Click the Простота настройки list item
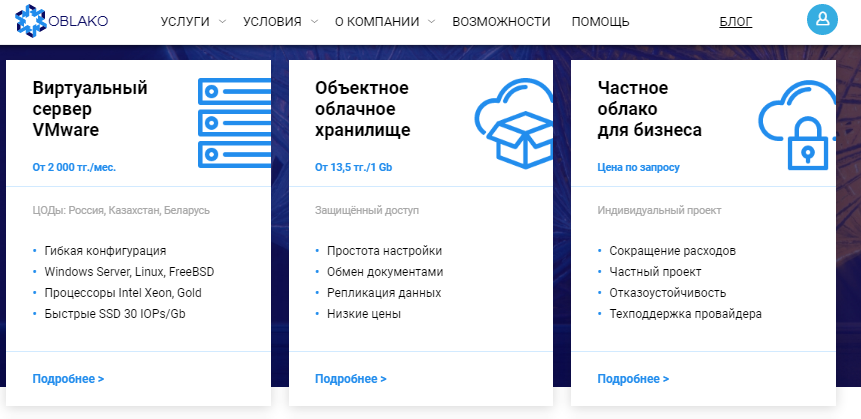Image resolution: width=861 pixels, height=419 pixels. [384, 251]
